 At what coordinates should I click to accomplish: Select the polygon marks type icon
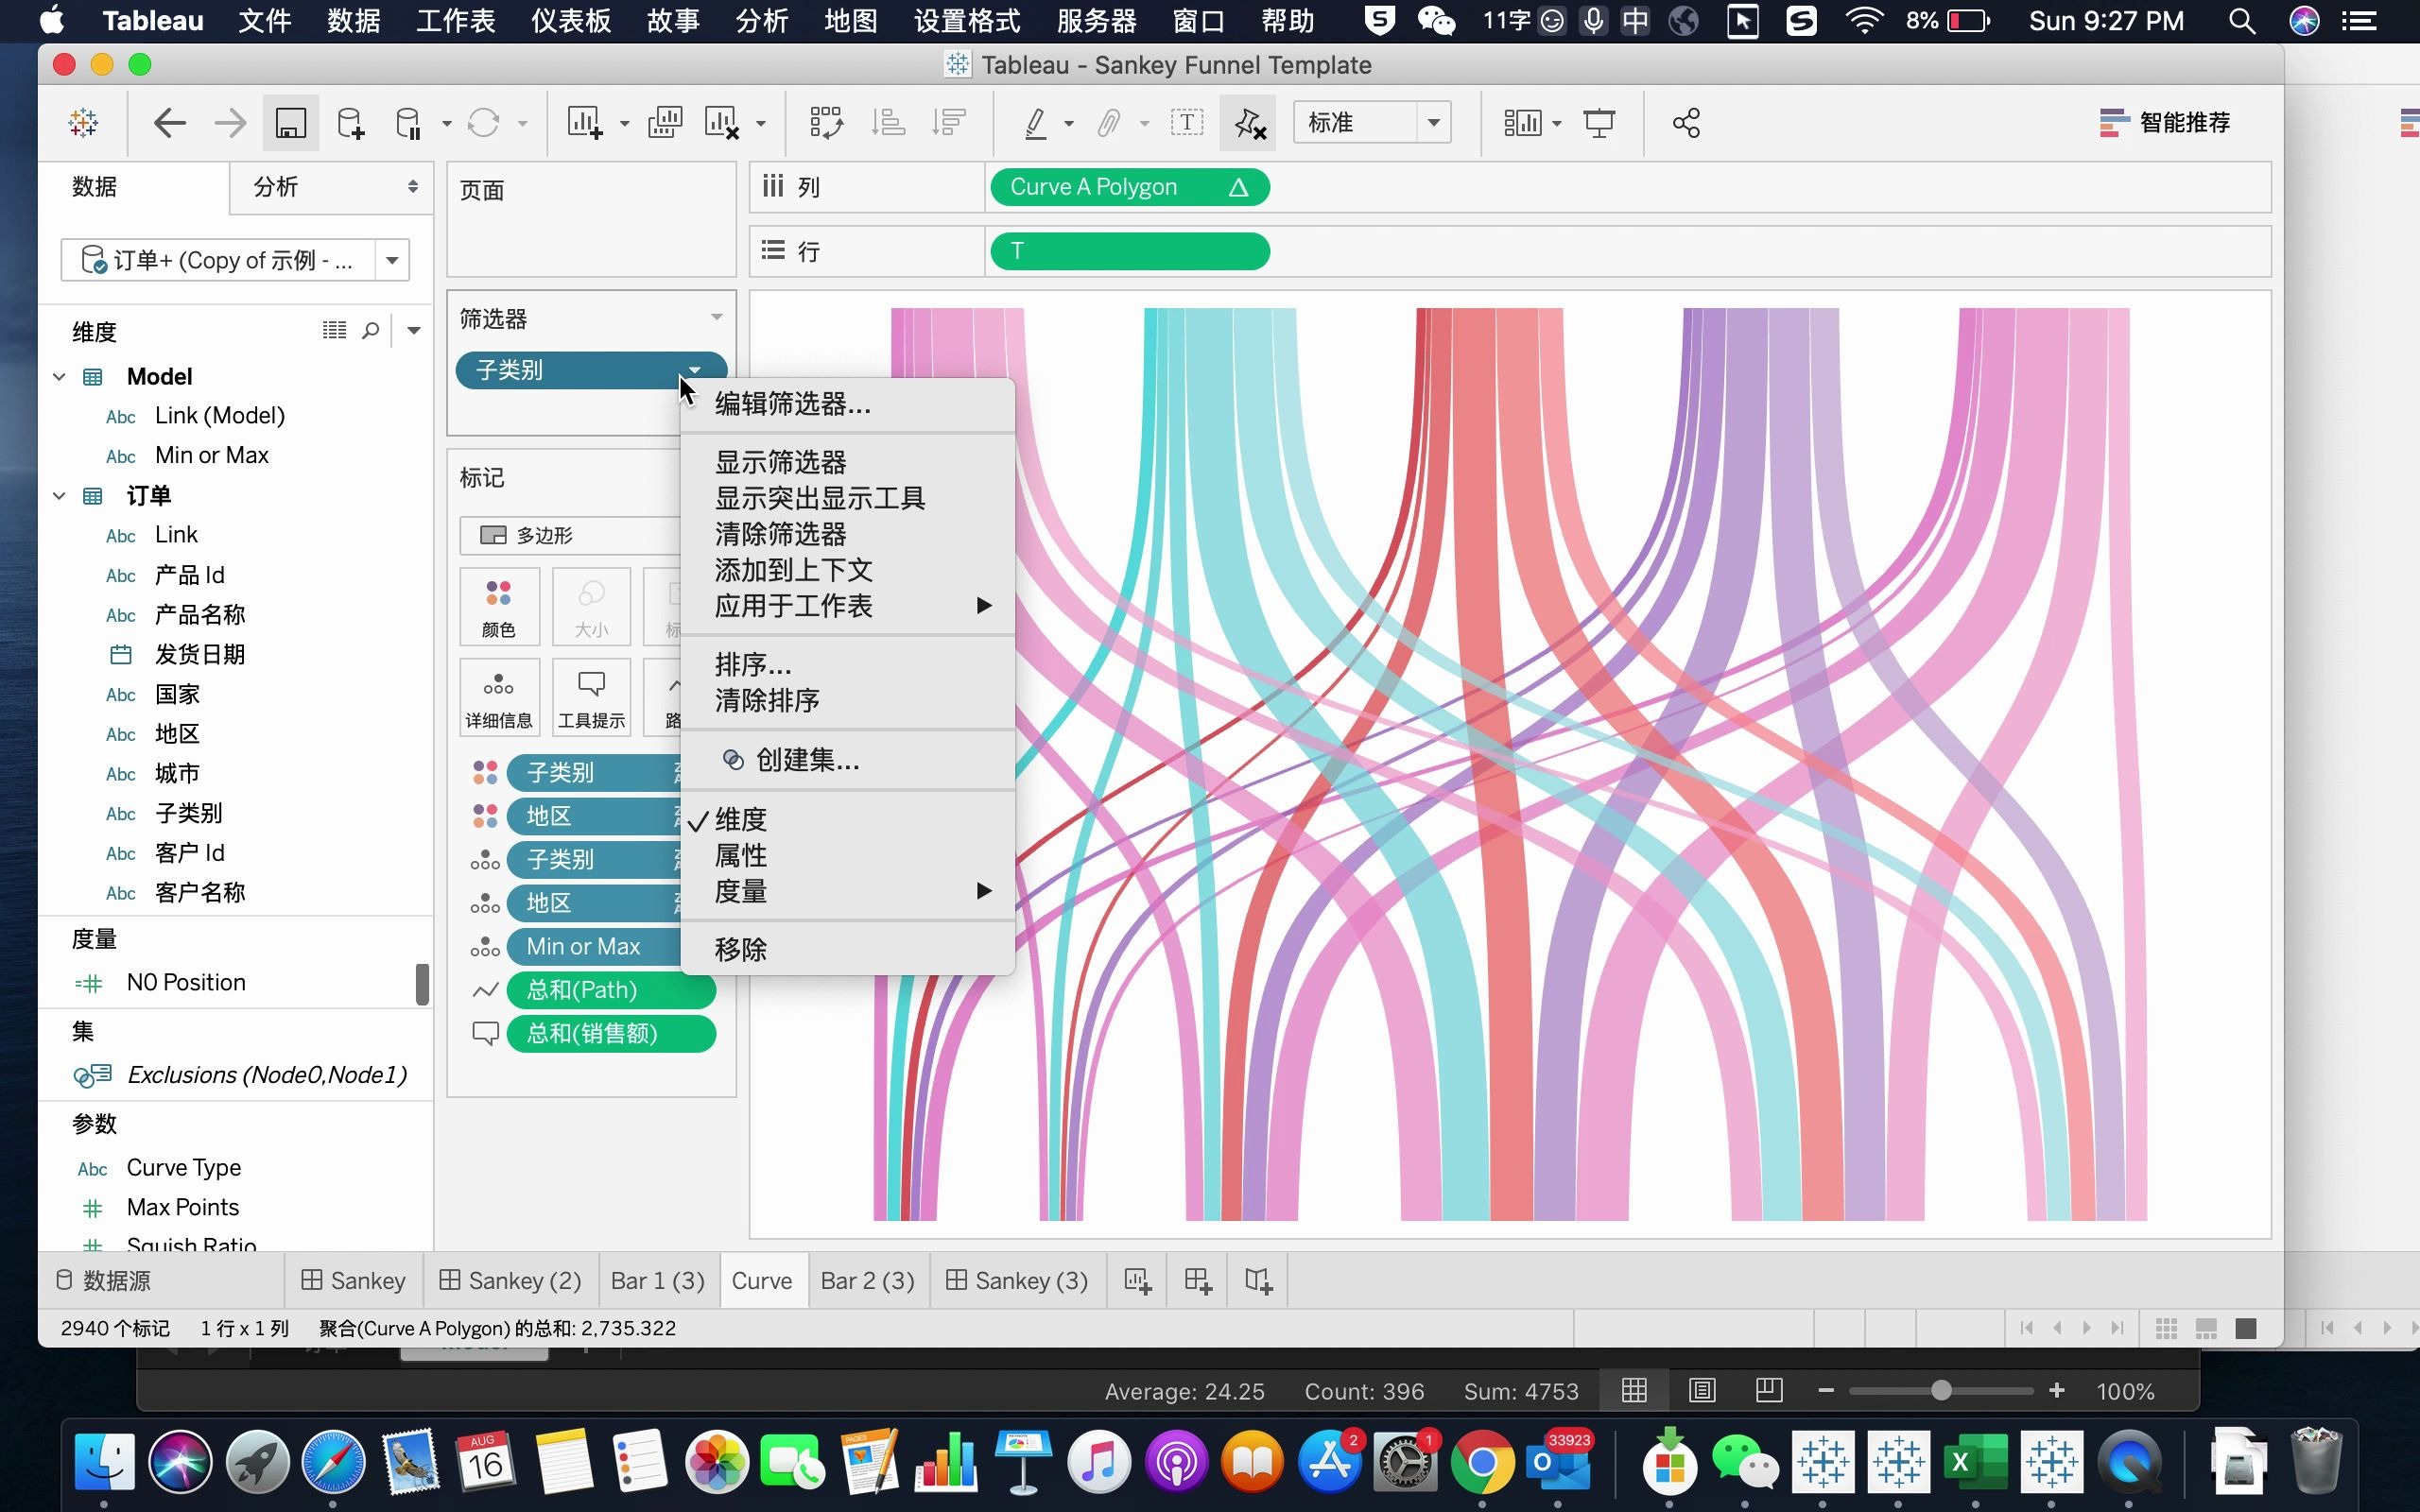(494, 535)
